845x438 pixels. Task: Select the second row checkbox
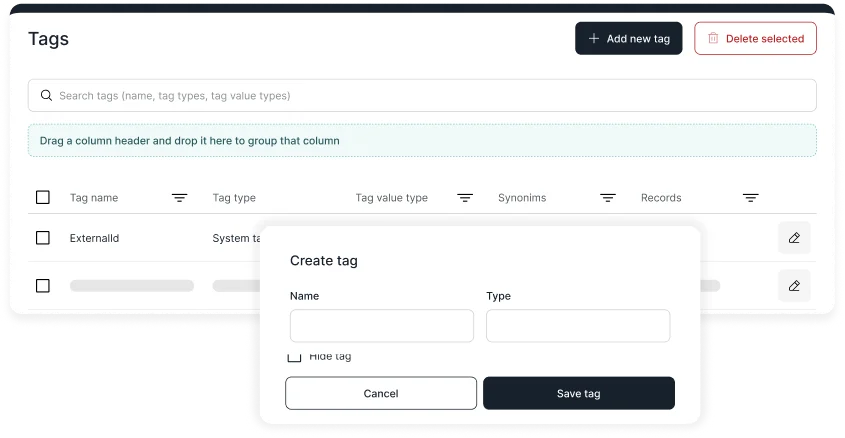pos(43,286)
